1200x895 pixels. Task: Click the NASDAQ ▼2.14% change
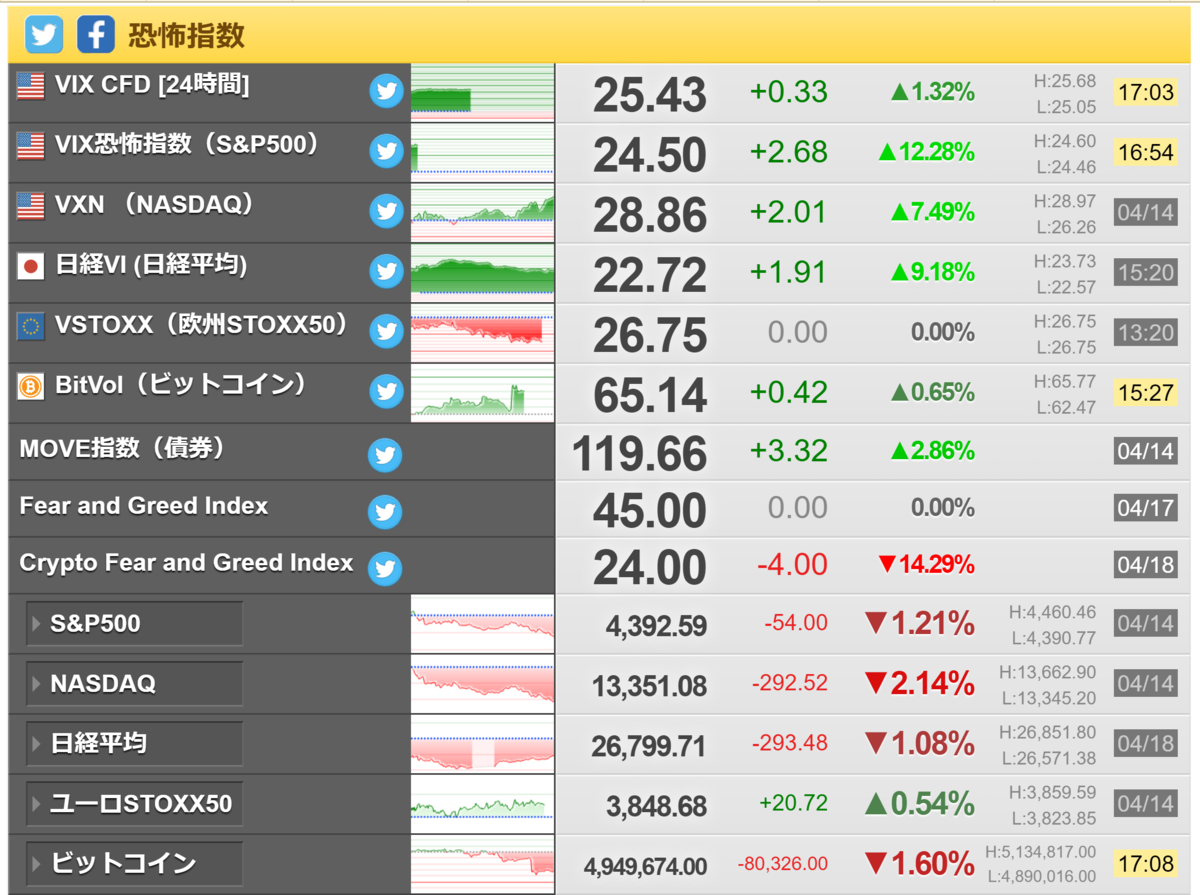pos(919,684)
